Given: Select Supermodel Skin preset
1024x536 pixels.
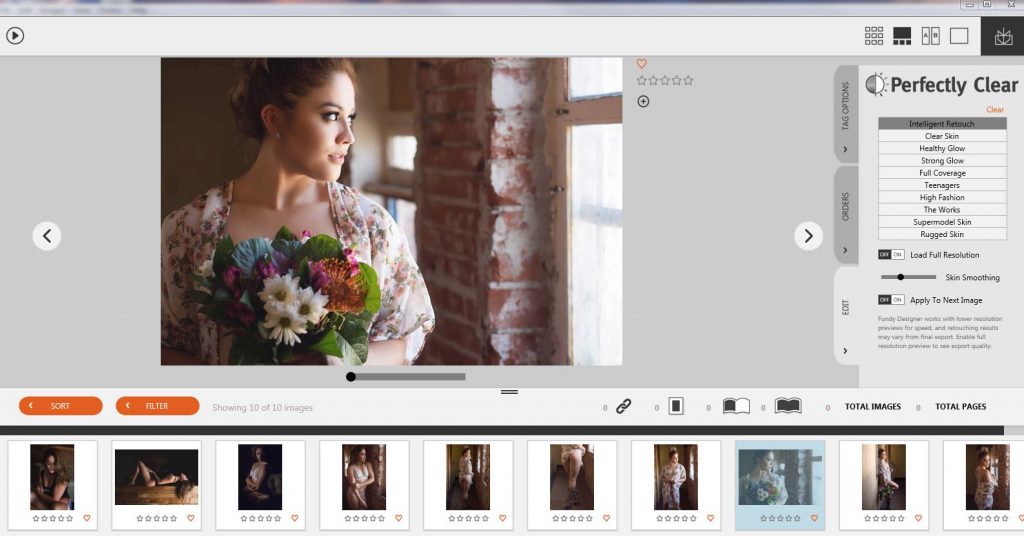Looking at the screenshot, I should (x=942, y=222).
